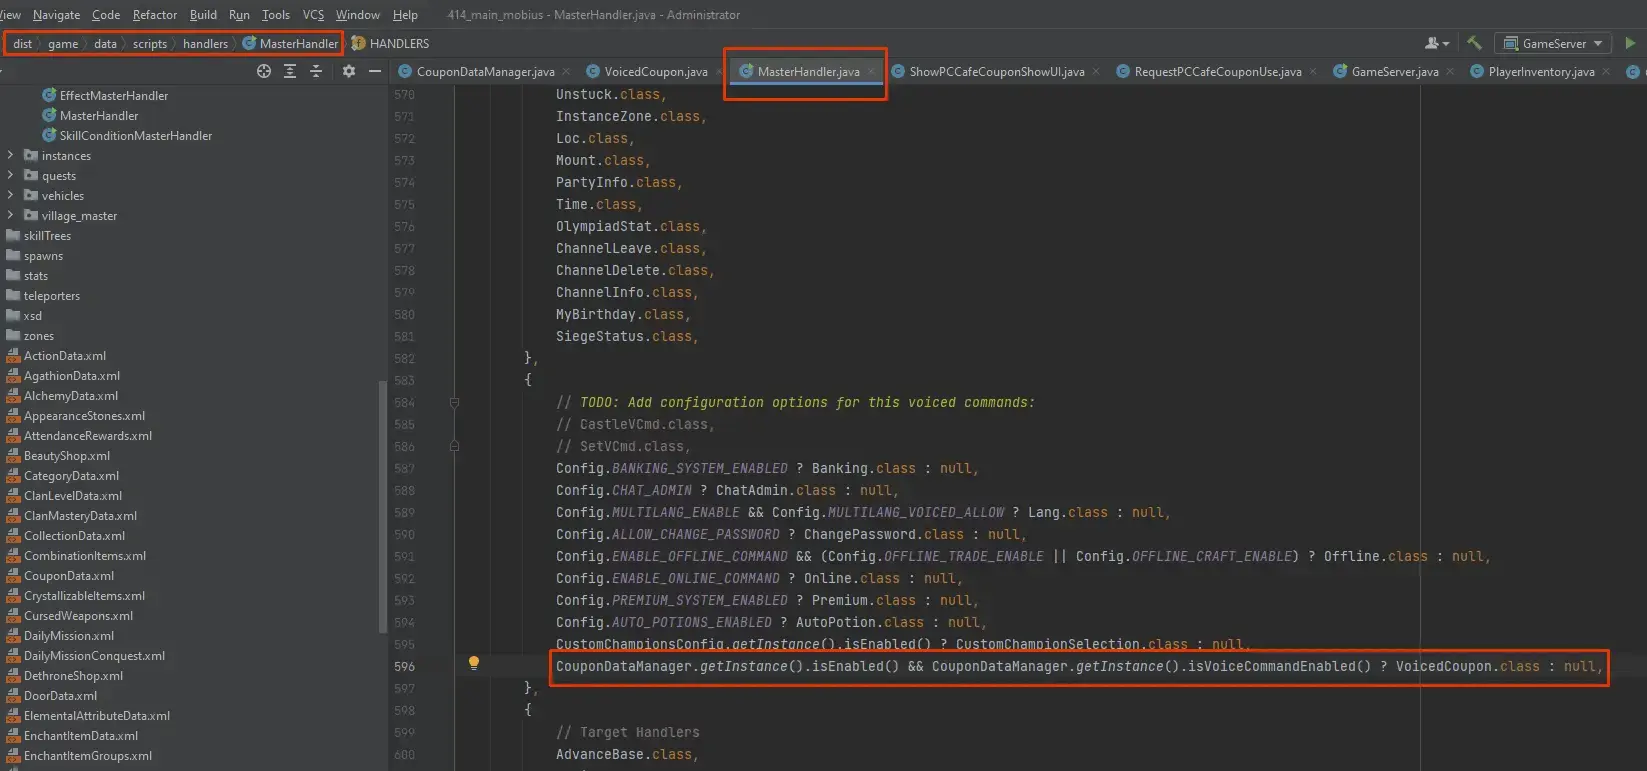Select ClanMasteryData.xml file
This screenshot has height=771, width=1647.
pyautogui.click(x=80, y=515)
